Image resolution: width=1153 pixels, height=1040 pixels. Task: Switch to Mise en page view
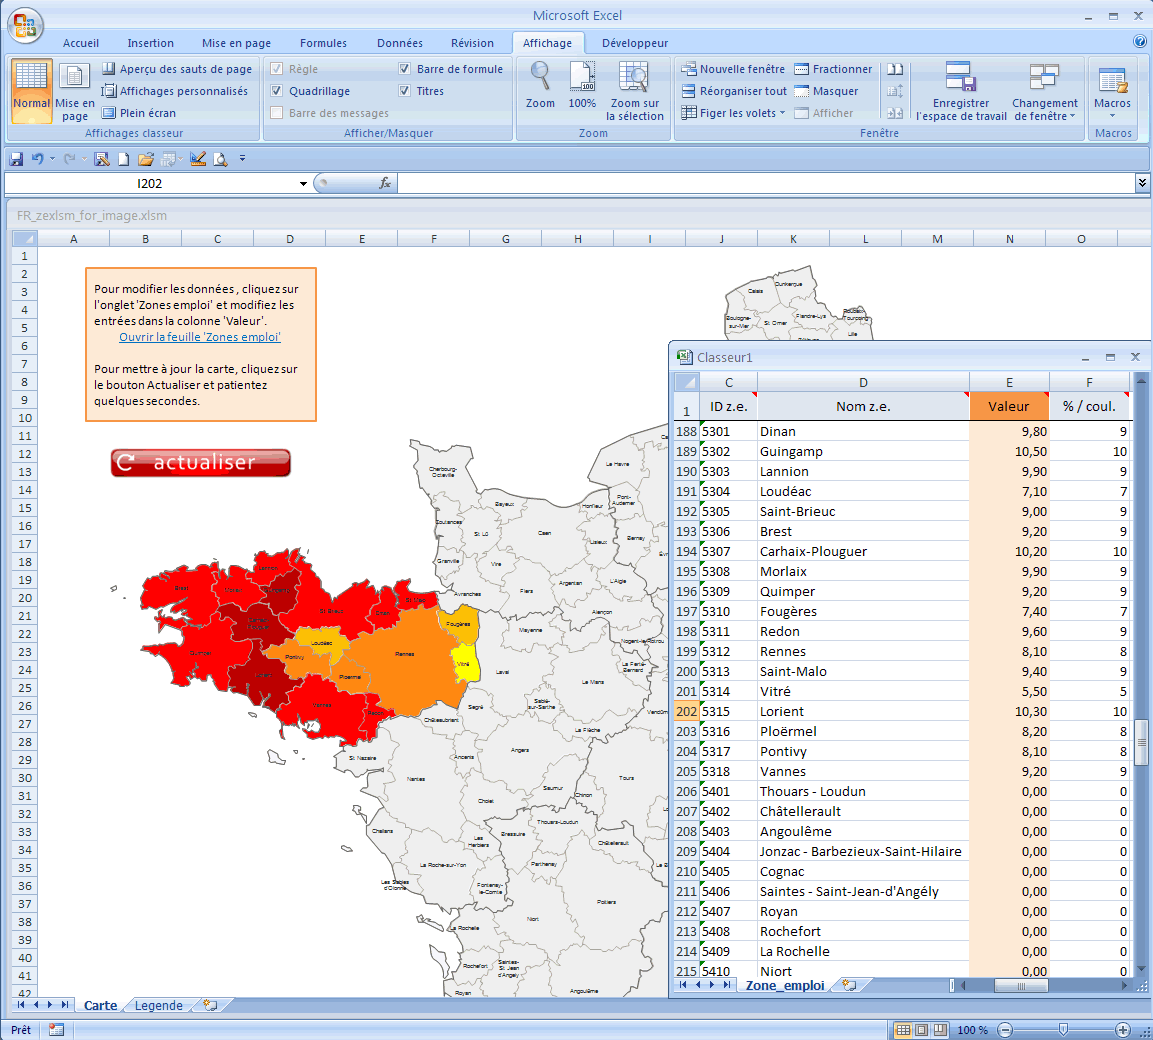click(x=74, y=91)
